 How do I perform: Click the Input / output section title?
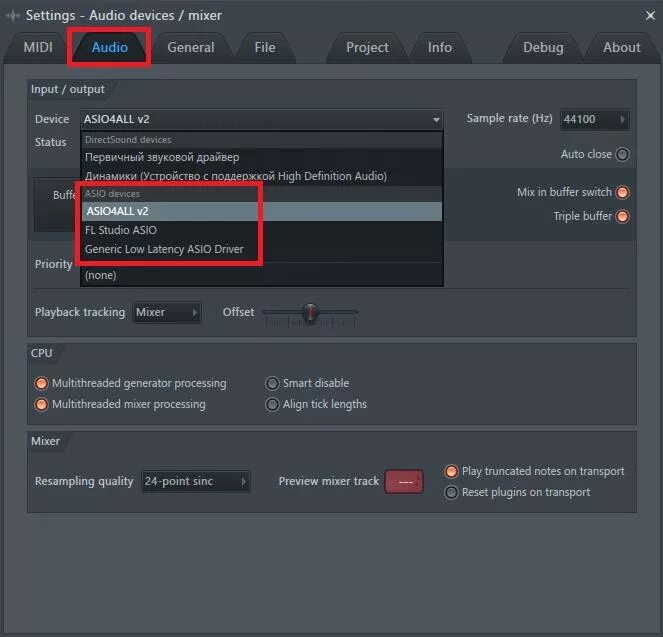coord(67,89)
